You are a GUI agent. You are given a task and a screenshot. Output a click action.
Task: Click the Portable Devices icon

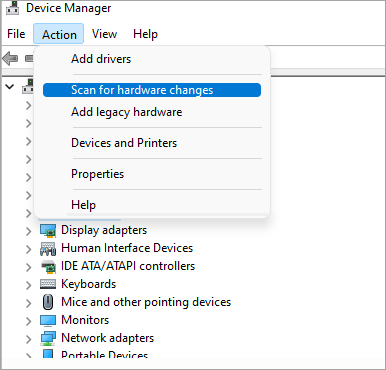(48, 354)
